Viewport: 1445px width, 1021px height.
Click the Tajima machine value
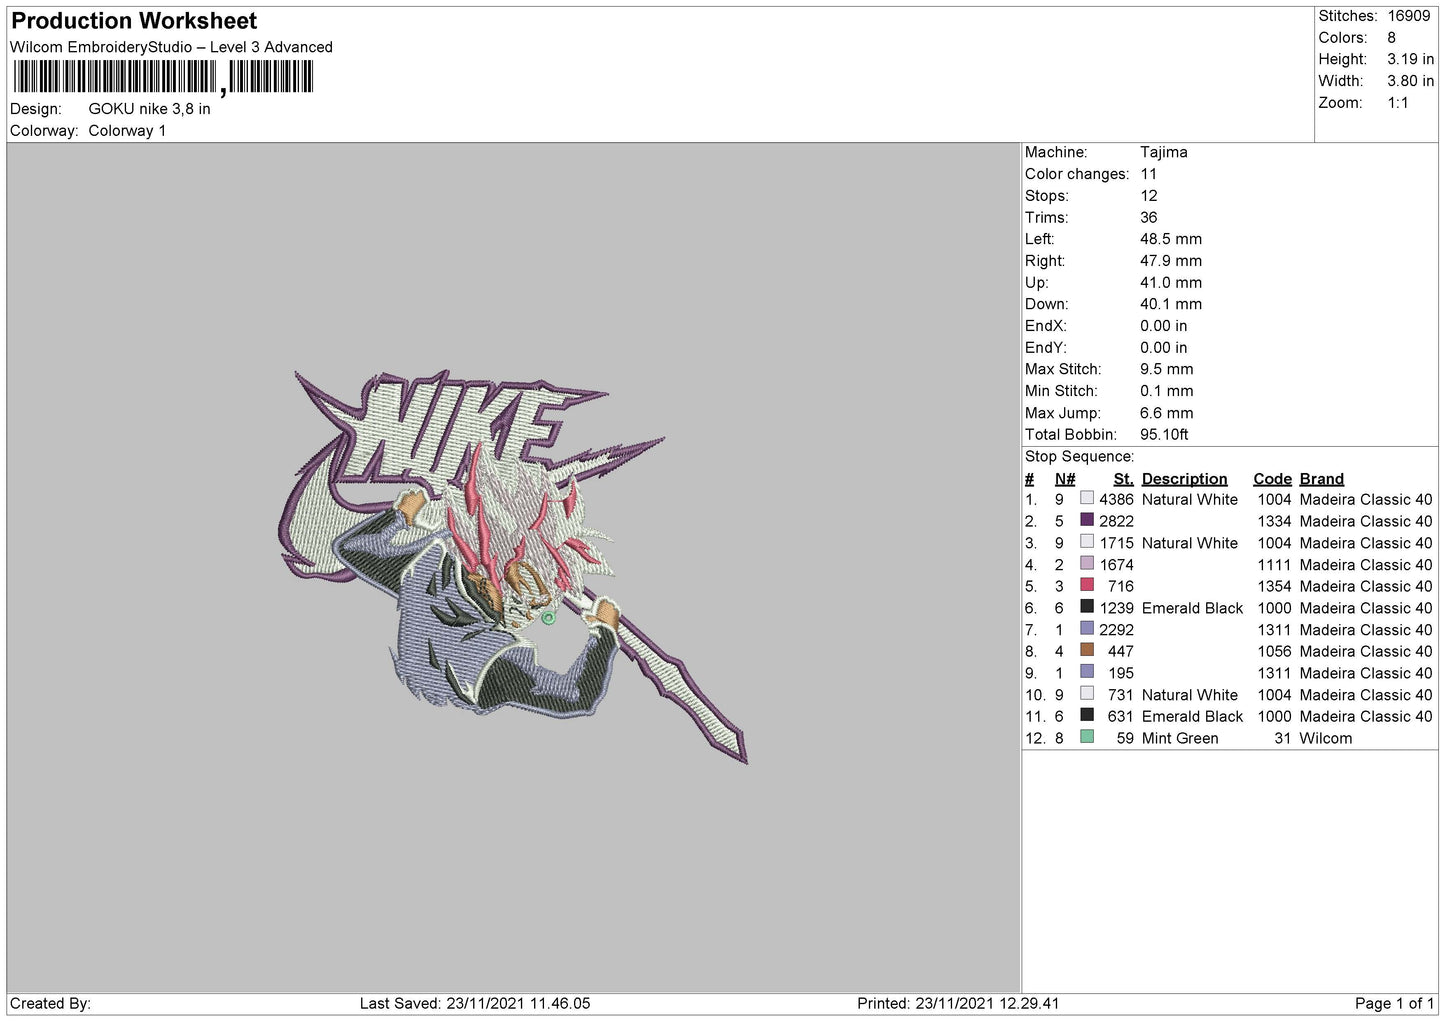coord(1164,152)
